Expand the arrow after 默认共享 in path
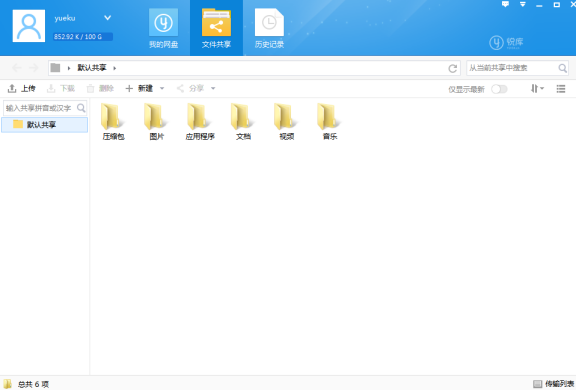The width and height of the screenshot is (577, 390). tap(114, 68)
